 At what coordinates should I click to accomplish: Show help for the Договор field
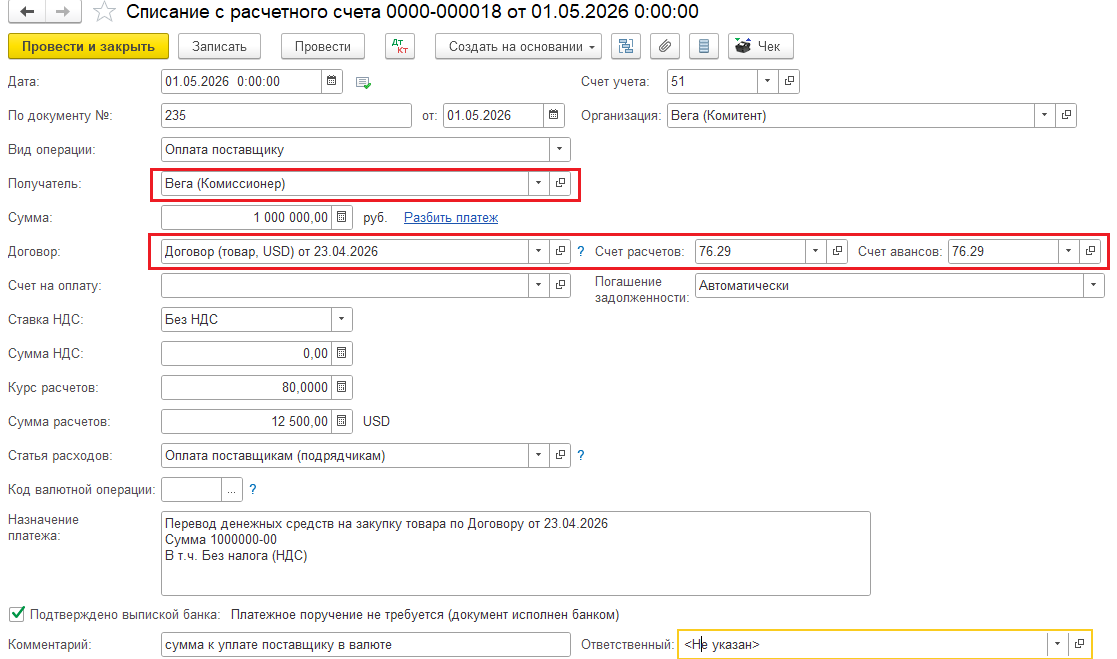coord(581,251)
